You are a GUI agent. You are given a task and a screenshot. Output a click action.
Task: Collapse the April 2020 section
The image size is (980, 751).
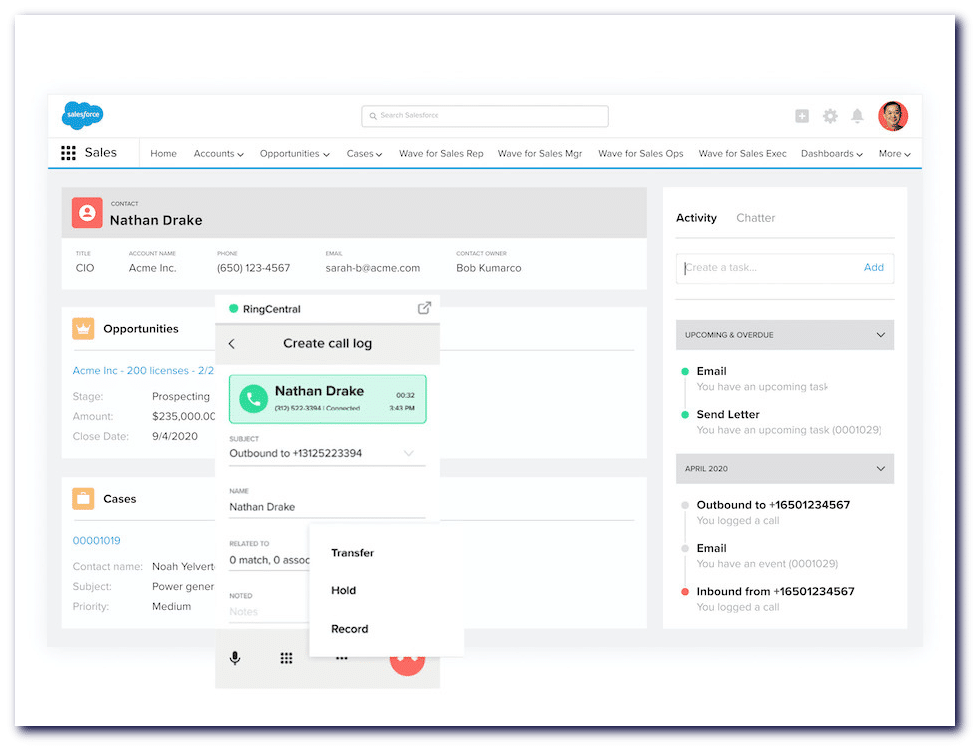(880, 468)
